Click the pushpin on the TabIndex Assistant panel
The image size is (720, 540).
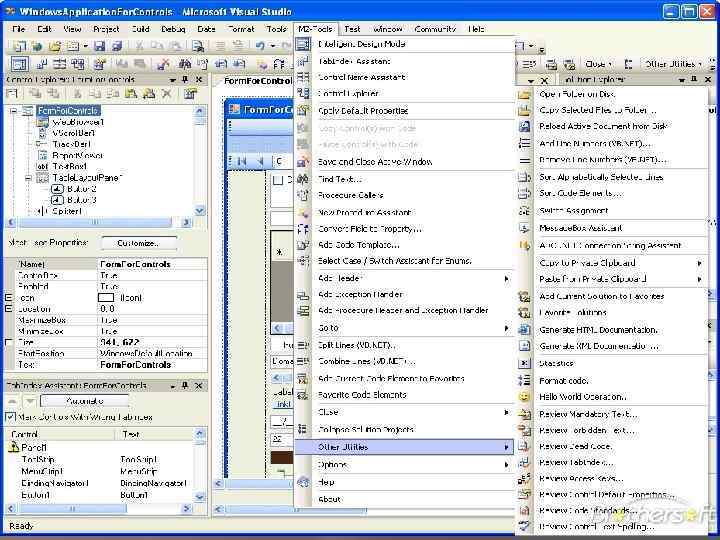(x=185, y=385)
